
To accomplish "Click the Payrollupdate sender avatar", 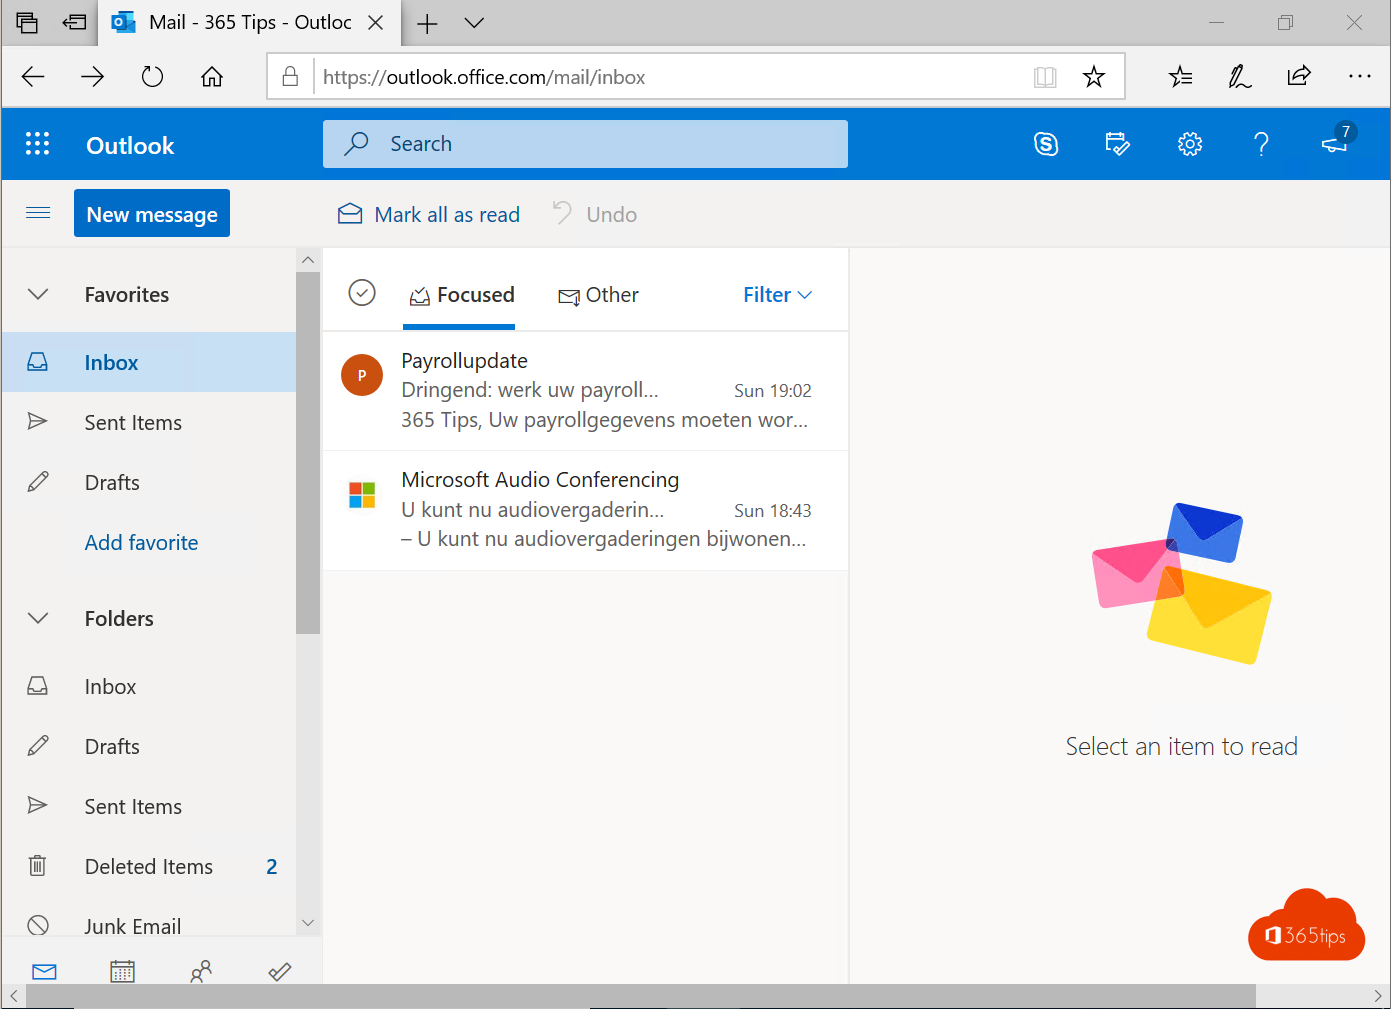I will point(362,375).
